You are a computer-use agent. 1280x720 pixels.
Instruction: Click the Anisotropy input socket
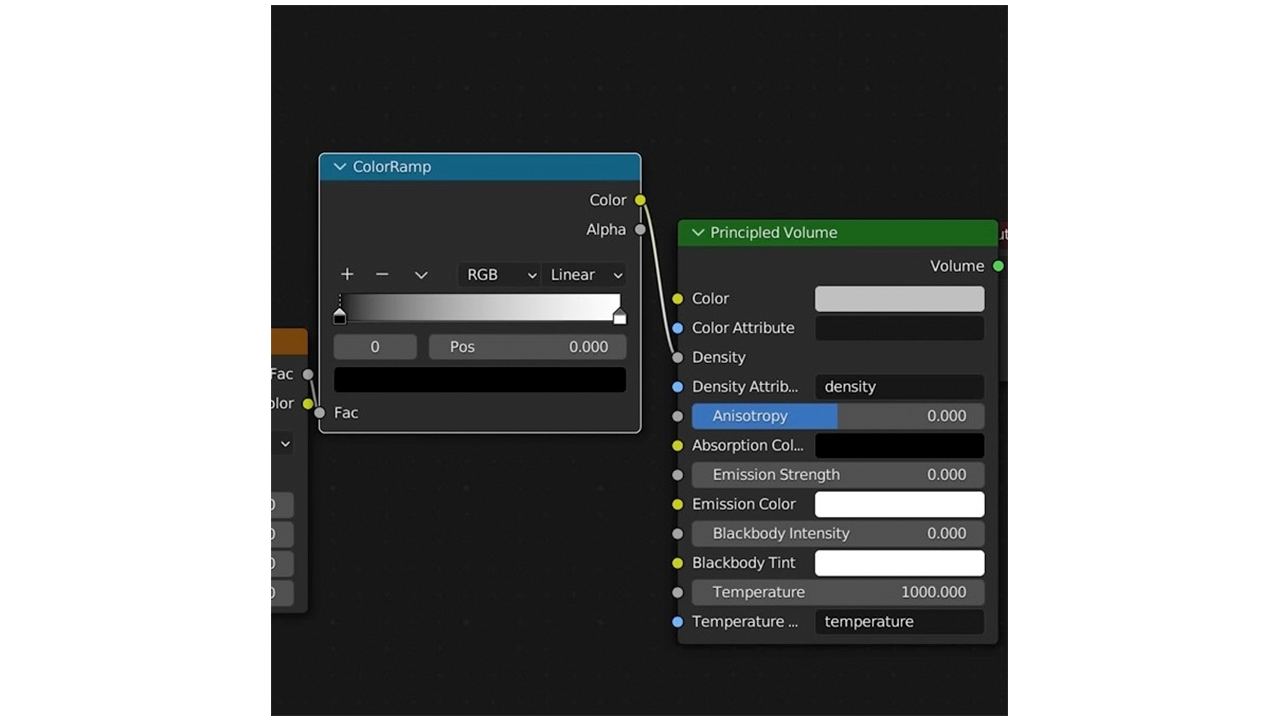[x=678, y=416]
